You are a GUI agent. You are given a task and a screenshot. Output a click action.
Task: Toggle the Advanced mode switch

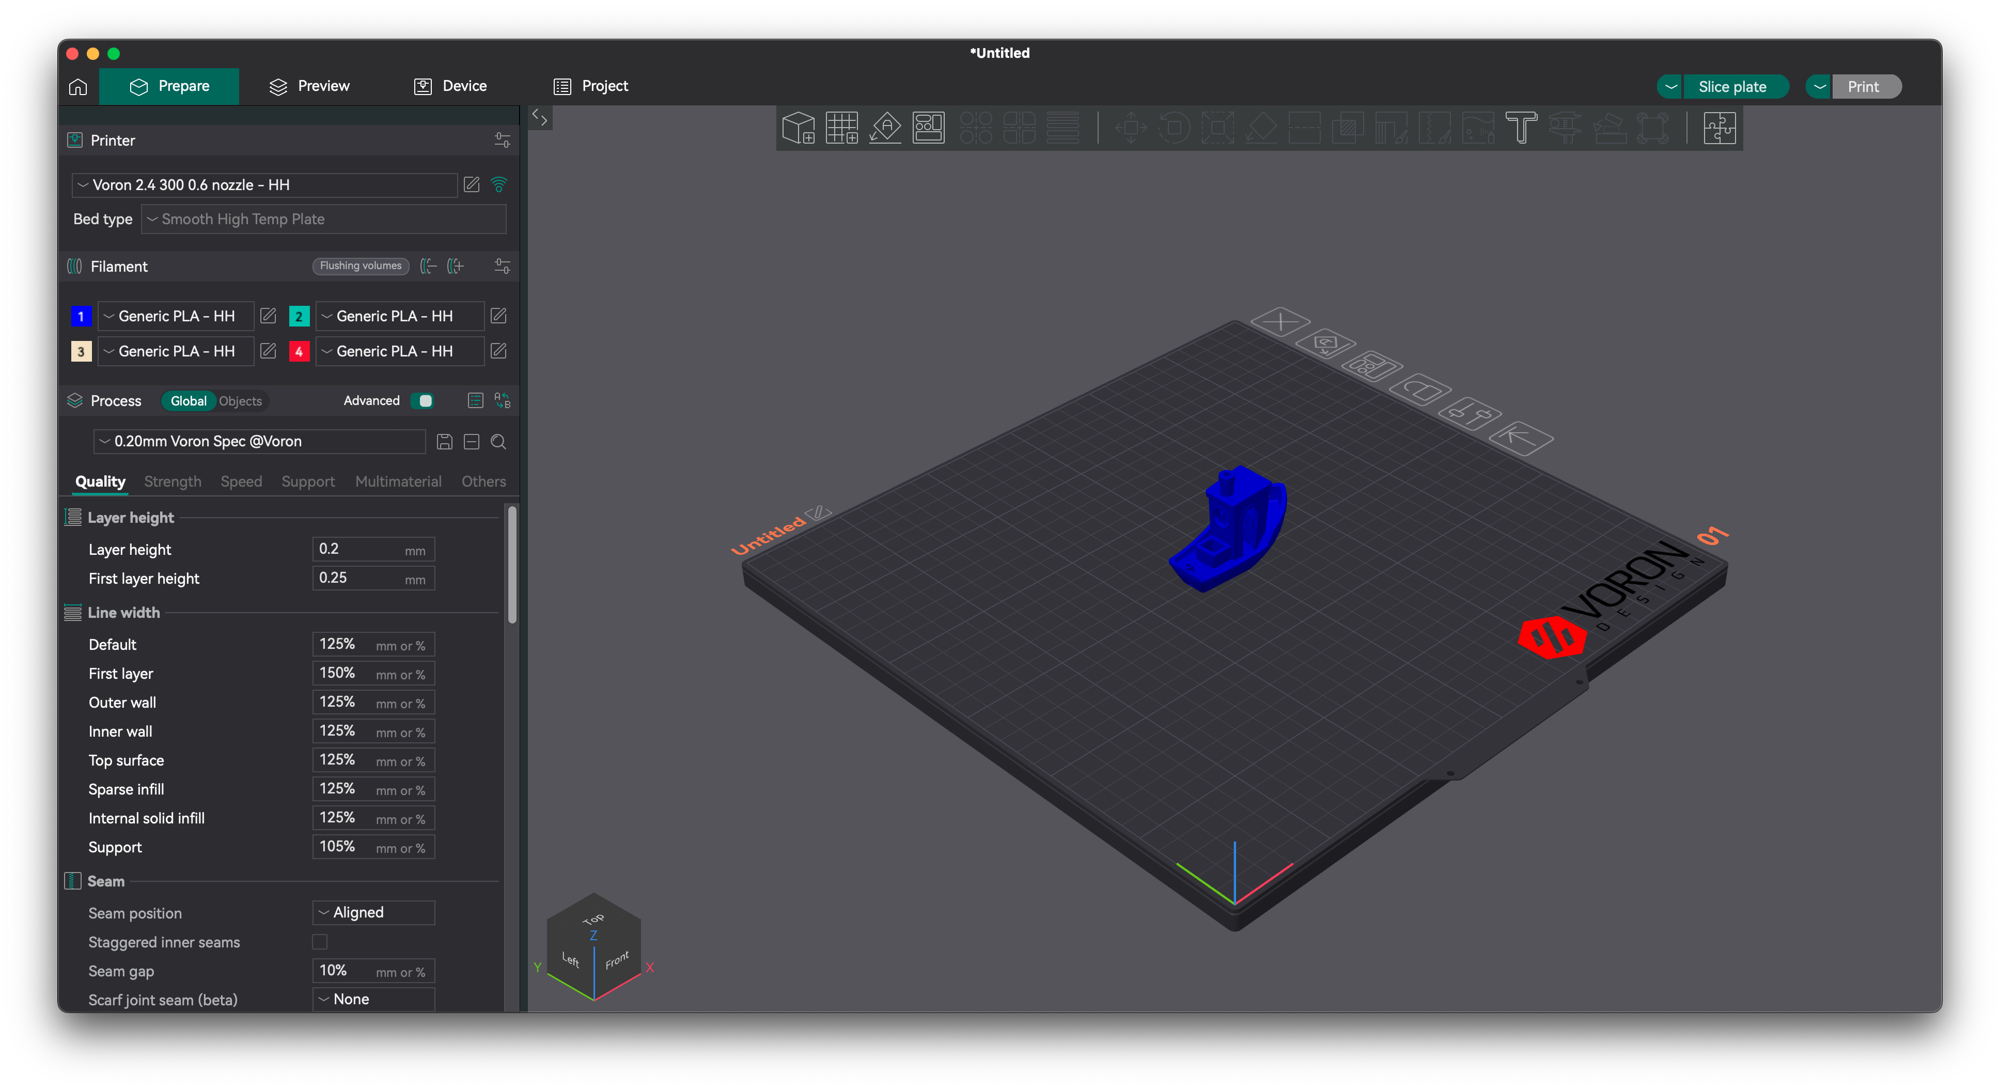click(424, 401)
